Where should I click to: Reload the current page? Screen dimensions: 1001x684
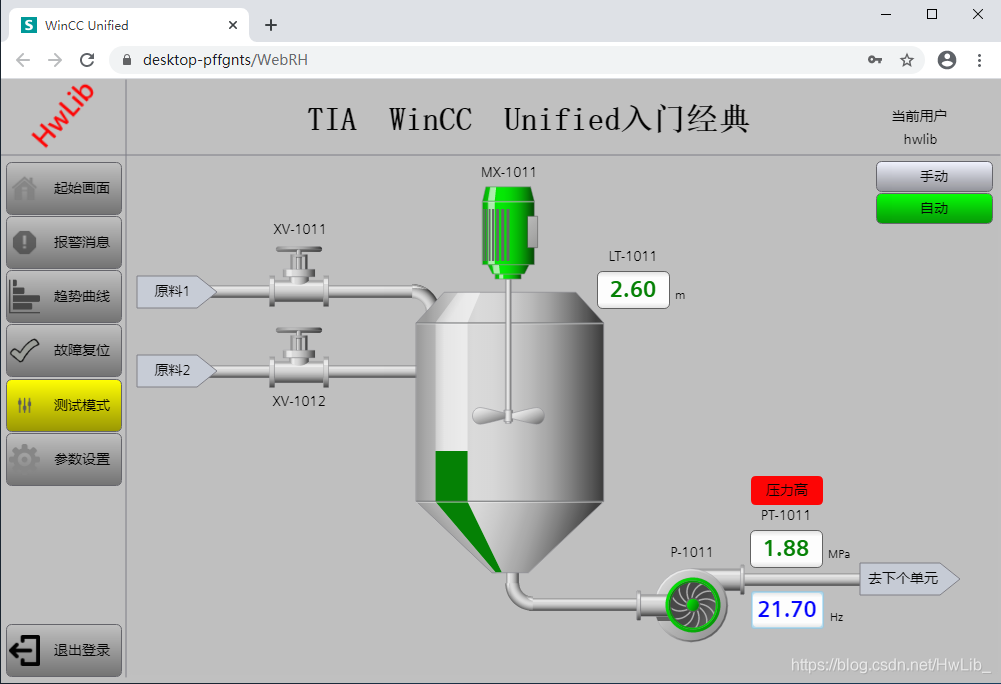(87, 60)
